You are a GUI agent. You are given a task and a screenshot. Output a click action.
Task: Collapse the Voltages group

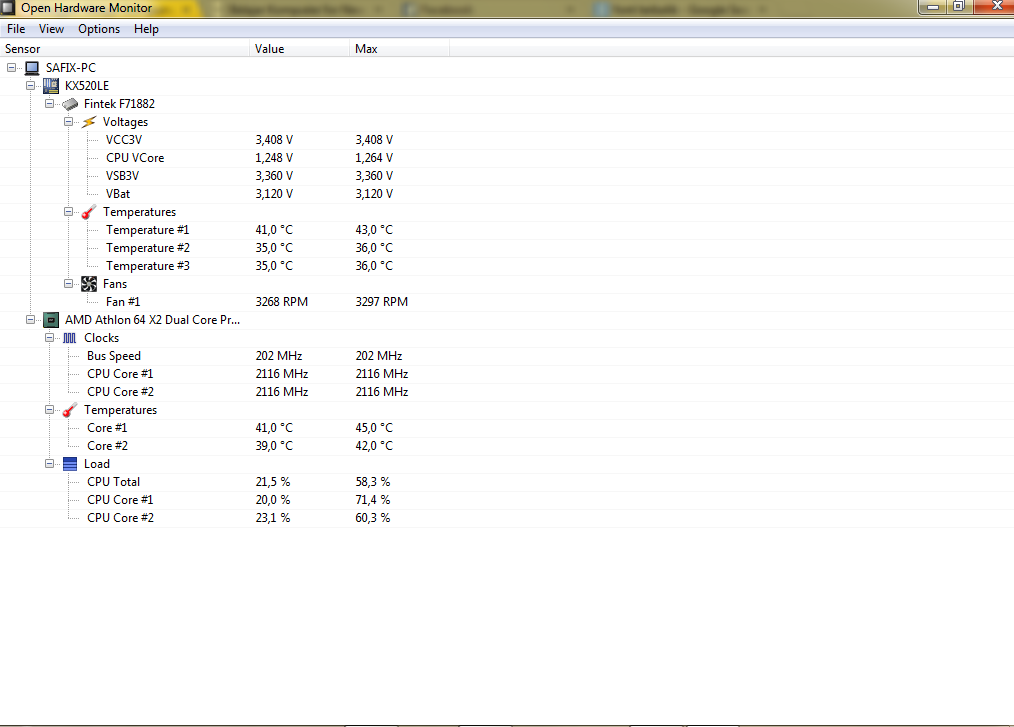(x=68, y=122)
